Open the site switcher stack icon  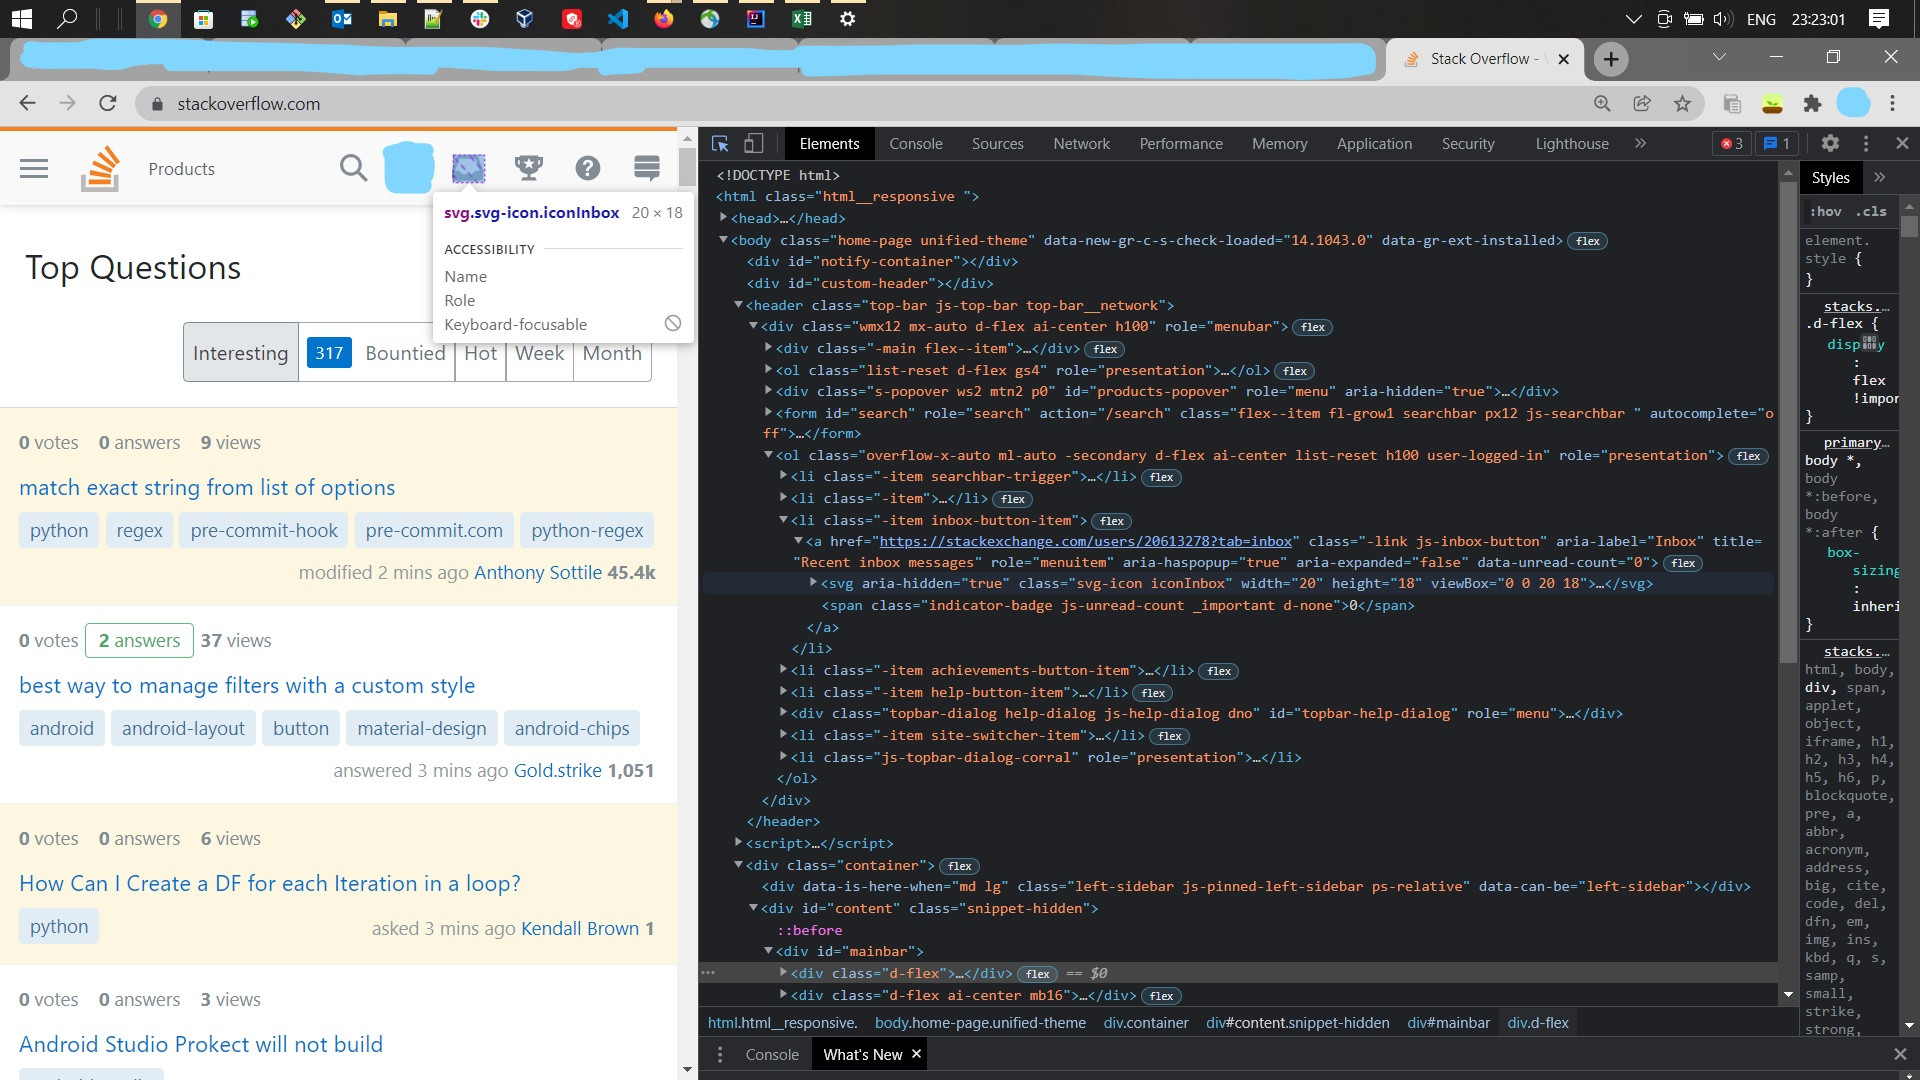coord(647,168)
